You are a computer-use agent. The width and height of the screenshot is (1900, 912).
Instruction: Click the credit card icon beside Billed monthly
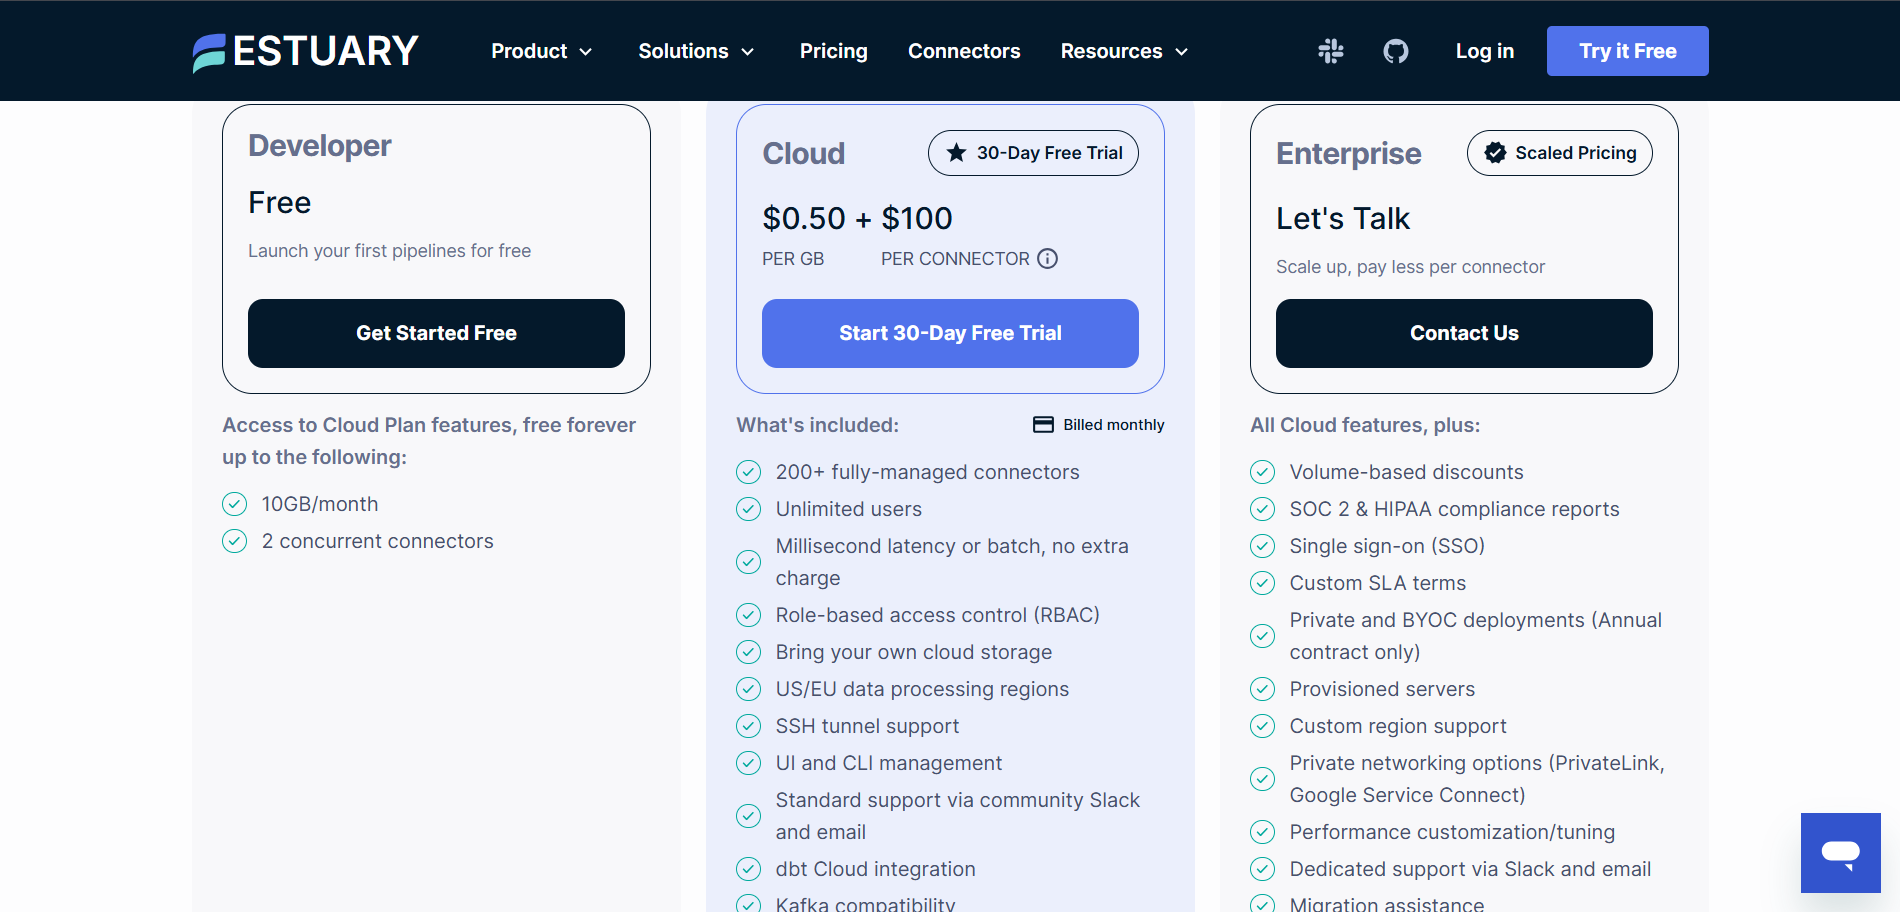[1043, 425]
